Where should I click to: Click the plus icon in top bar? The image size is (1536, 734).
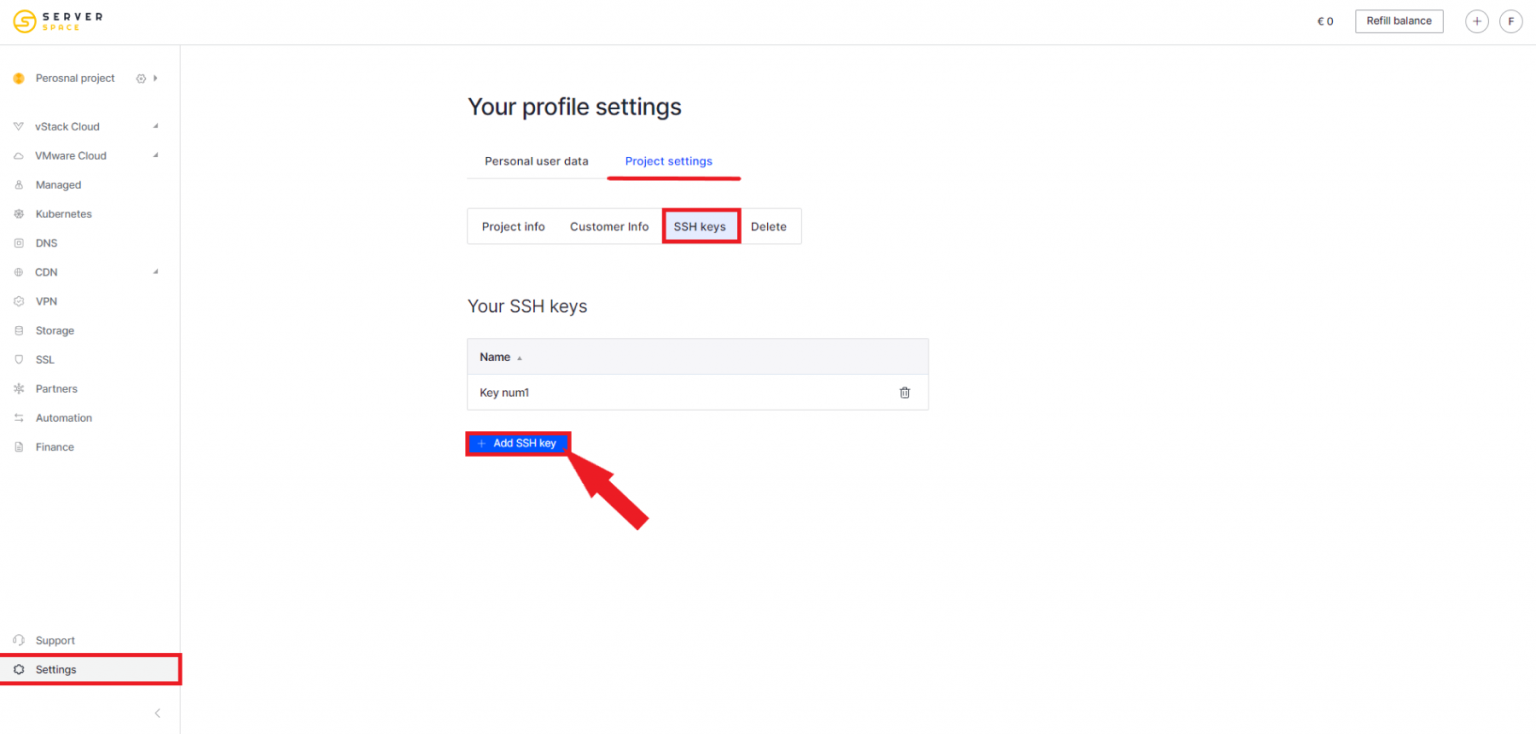coord(1476,22)
